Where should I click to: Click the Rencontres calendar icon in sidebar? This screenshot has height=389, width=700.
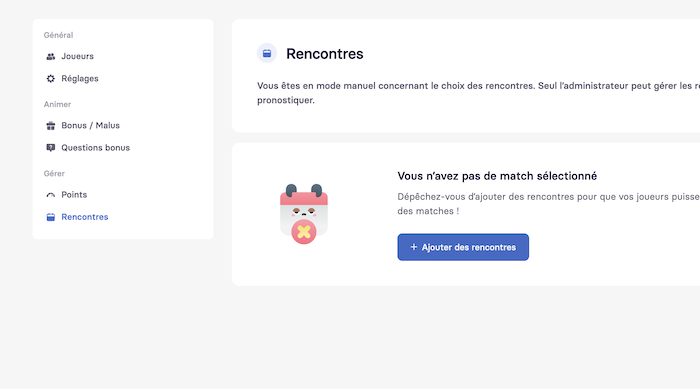(x=50, y=217)
